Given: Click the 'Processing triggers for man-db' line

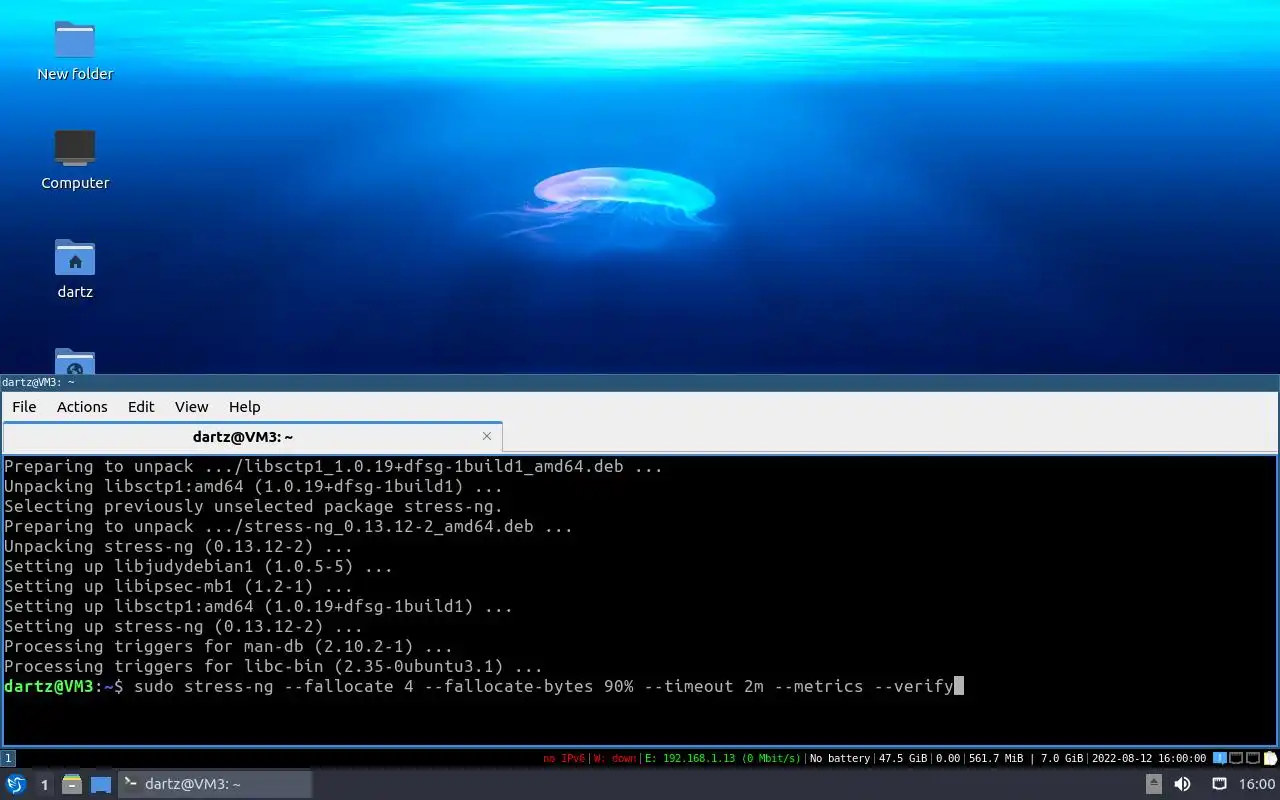Looking at the screenshot, I should coord(228,646).
